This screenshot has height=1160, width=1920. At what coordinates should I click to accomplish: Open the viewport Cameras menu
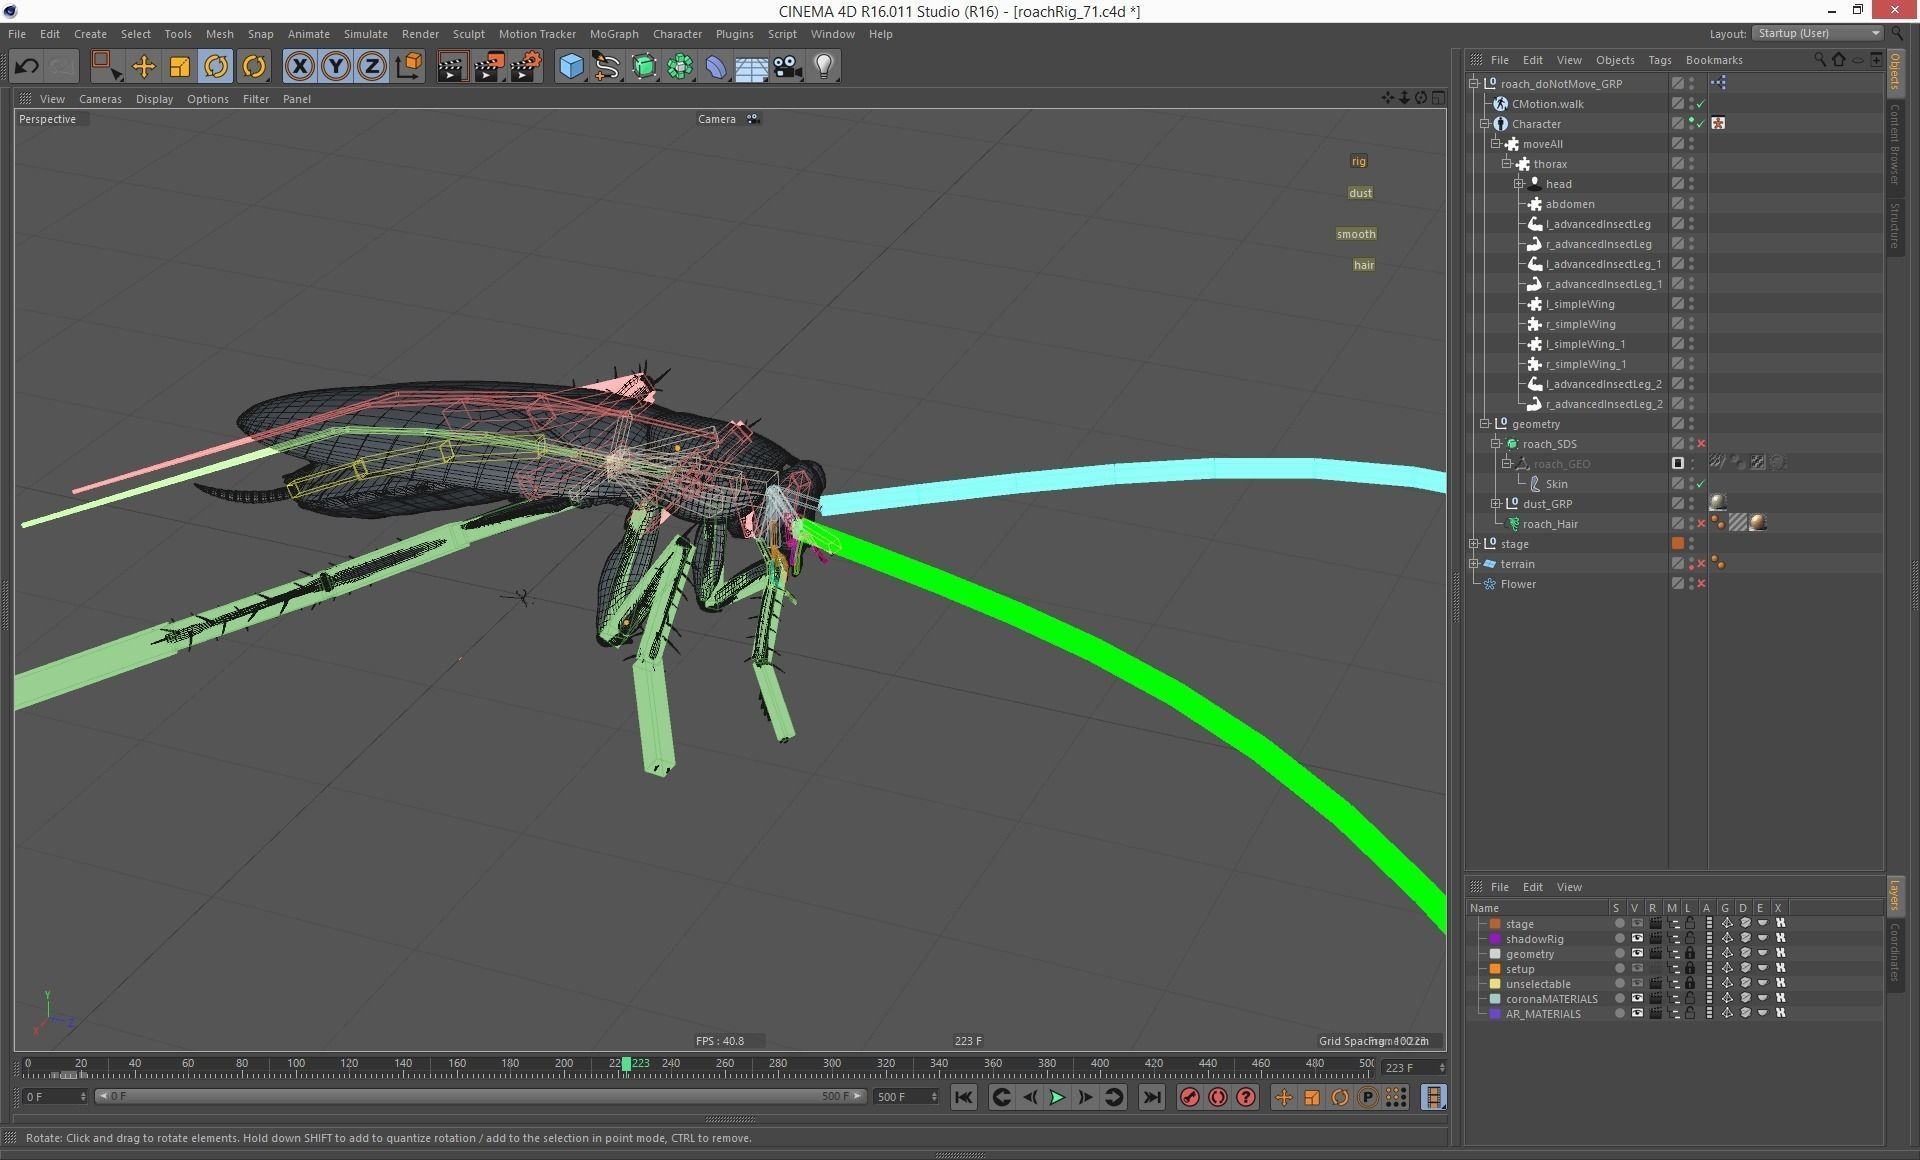[x=100, y=99]
